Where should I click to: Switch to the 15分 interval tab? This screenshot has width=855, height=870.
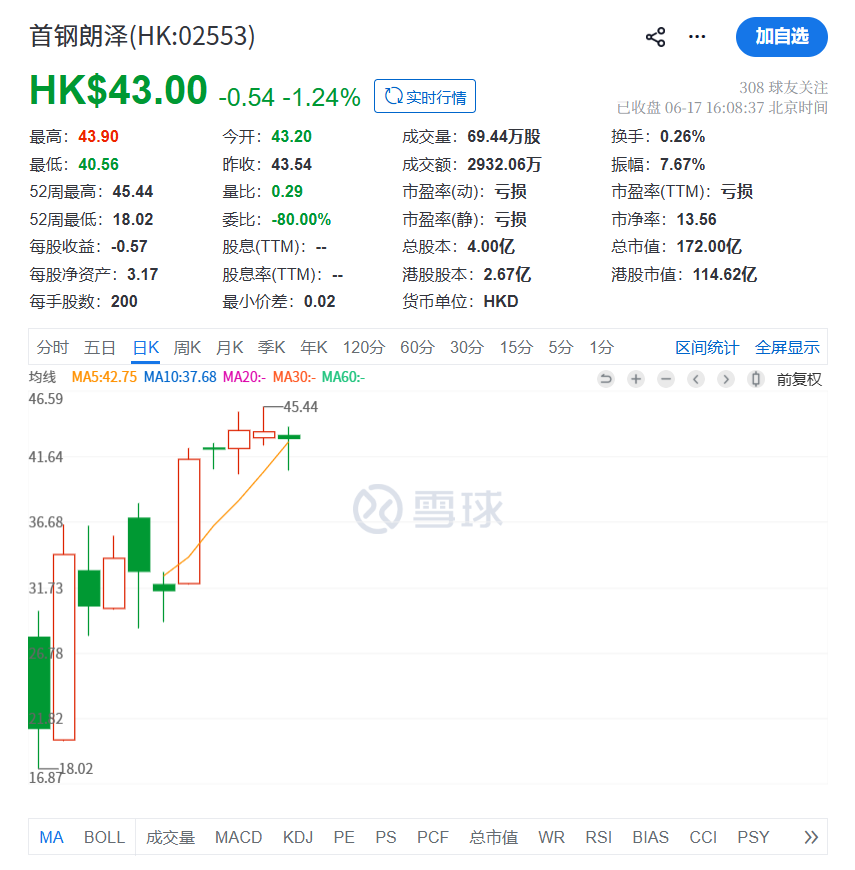tap(516, 347)
